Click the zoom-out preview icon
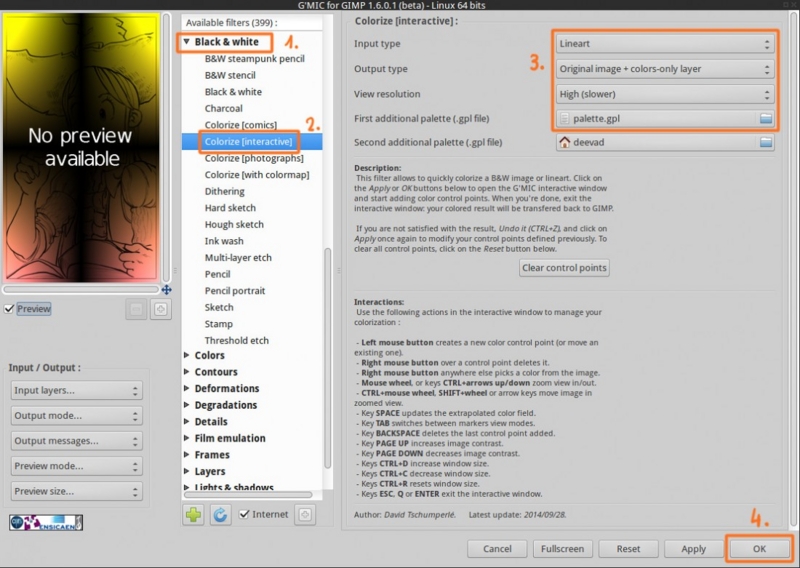800x568 pixels. [x=136, y=309]
